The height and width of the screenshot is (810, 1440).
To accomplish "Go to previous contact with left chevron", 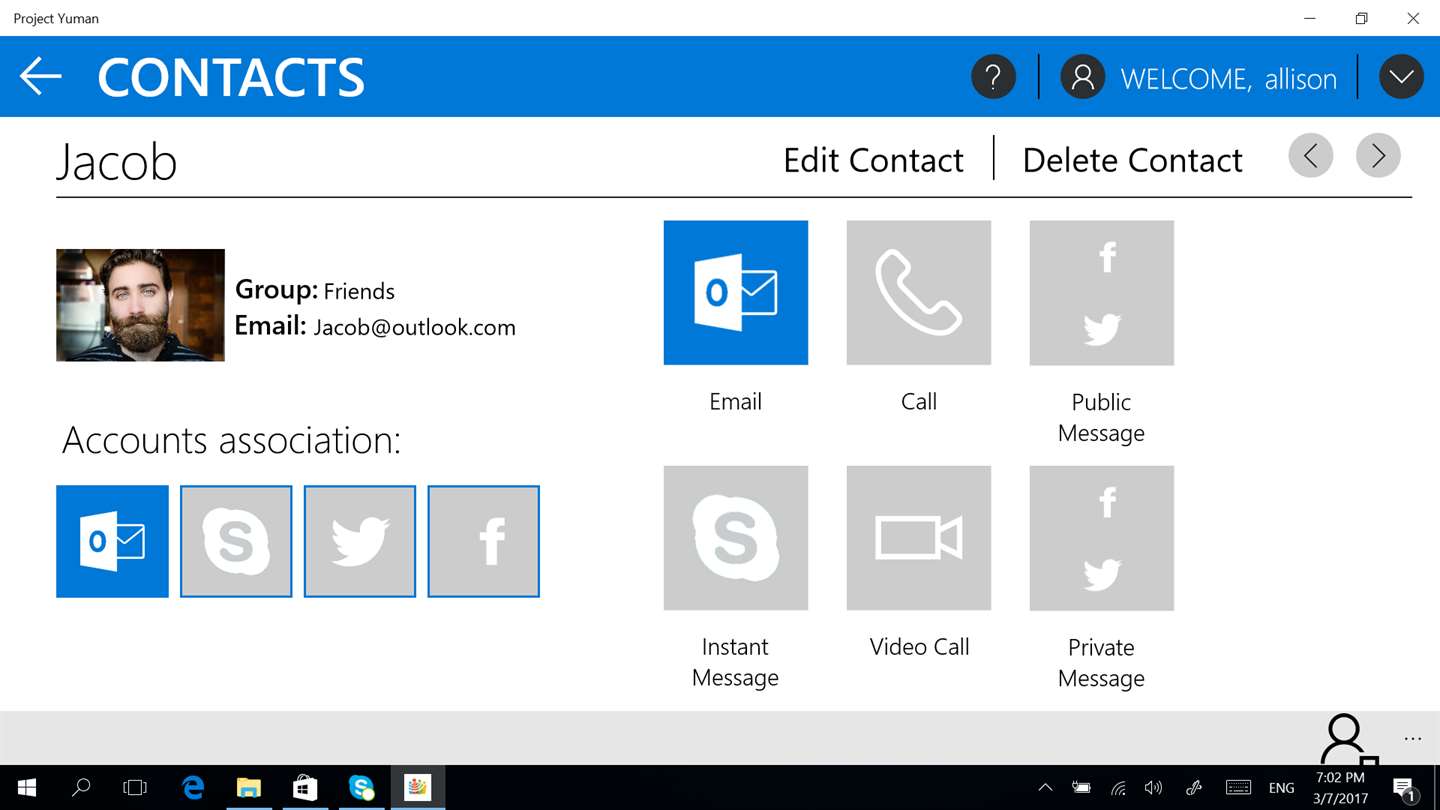I will 1311,156.
